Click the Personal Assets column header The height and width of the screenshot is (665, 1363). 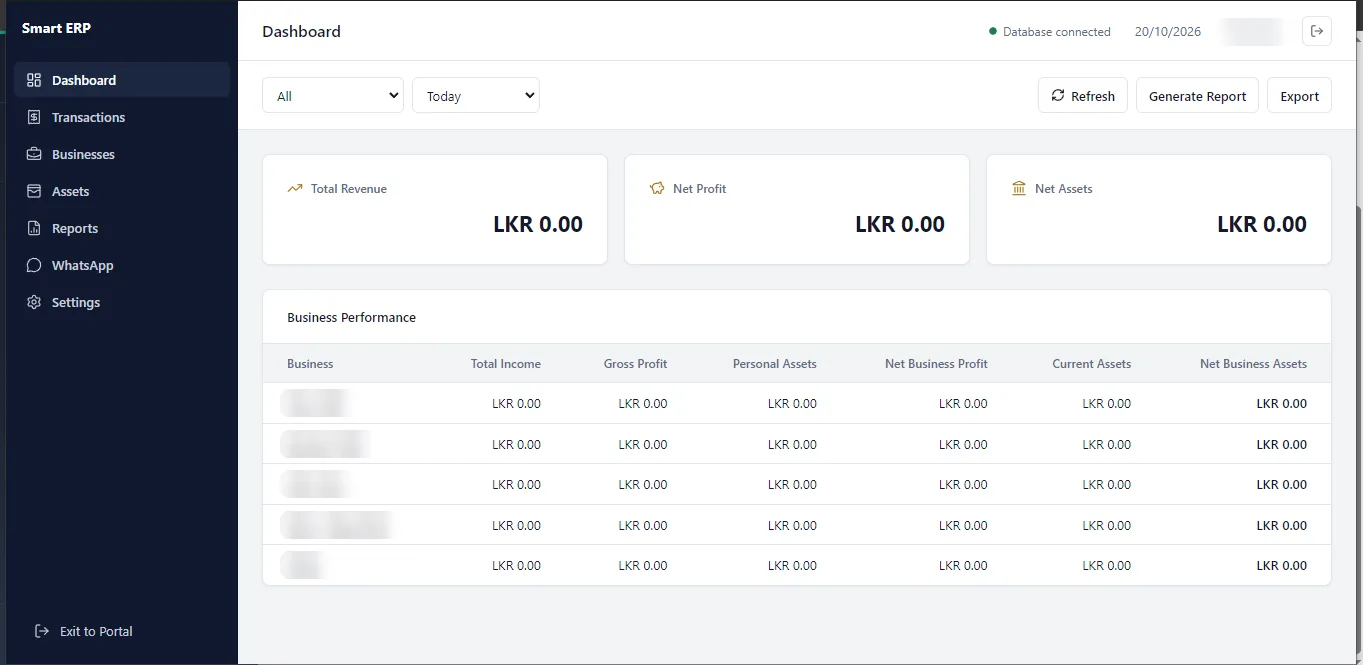pyautogui.click(x=775, y=363)
